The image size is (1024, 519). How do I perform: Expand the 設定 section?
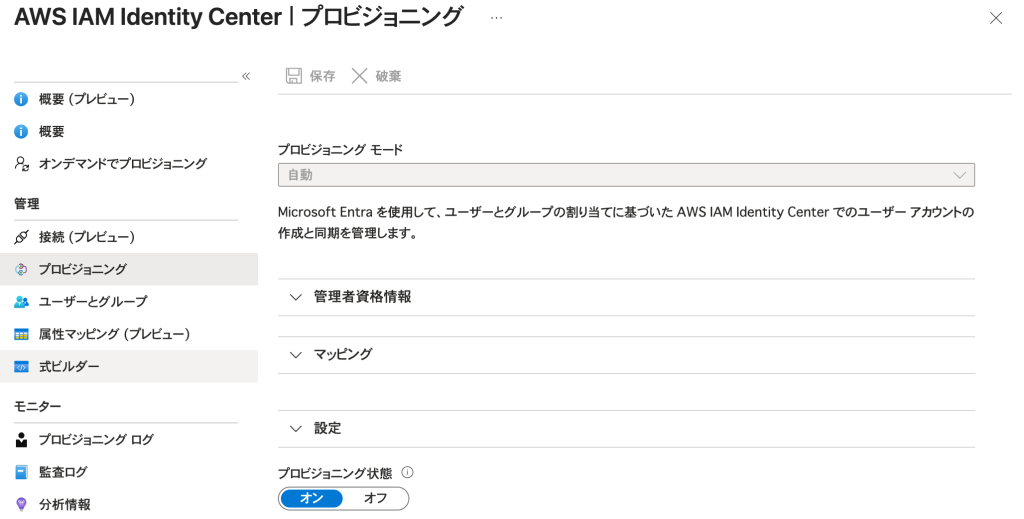[327, 428]
